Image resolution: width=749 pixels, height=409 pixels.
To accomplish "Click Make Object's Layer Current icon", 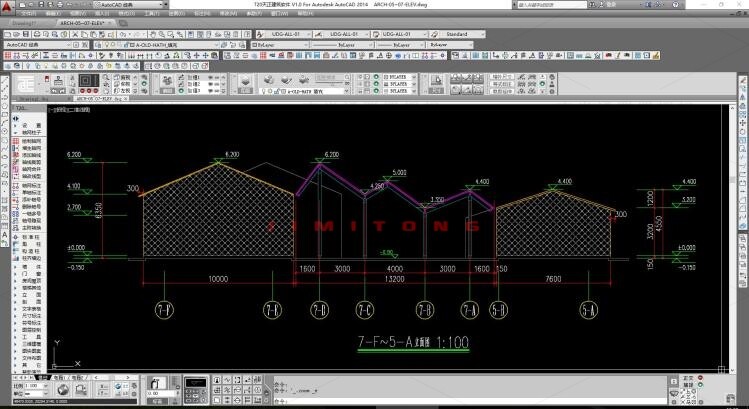I will tap(225, 45).
